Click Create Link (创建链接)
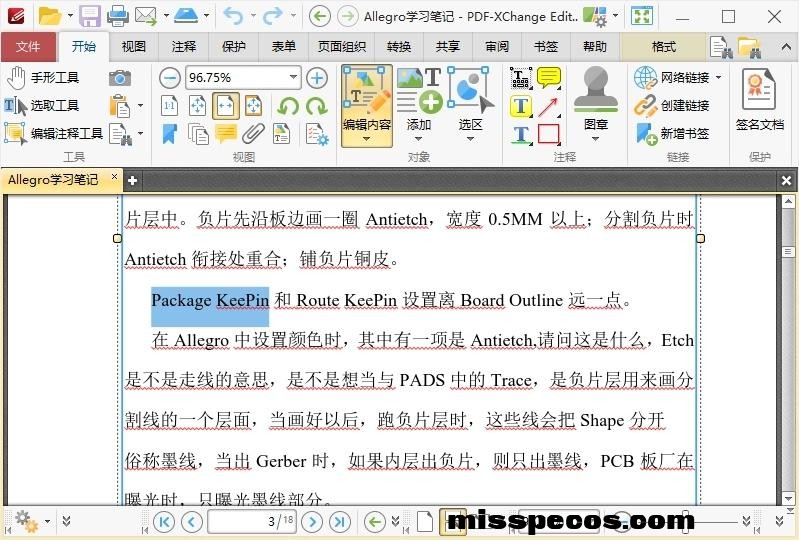 coord(672,105)
